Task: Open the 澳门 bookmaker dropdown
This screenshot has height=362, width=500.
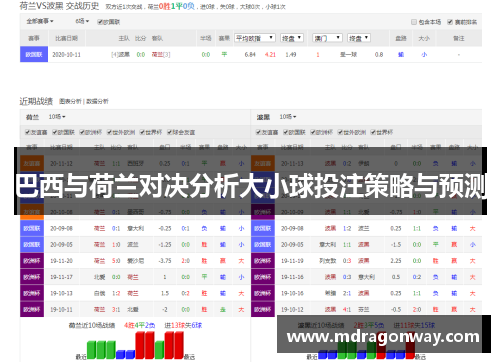Action: (327, 38)
